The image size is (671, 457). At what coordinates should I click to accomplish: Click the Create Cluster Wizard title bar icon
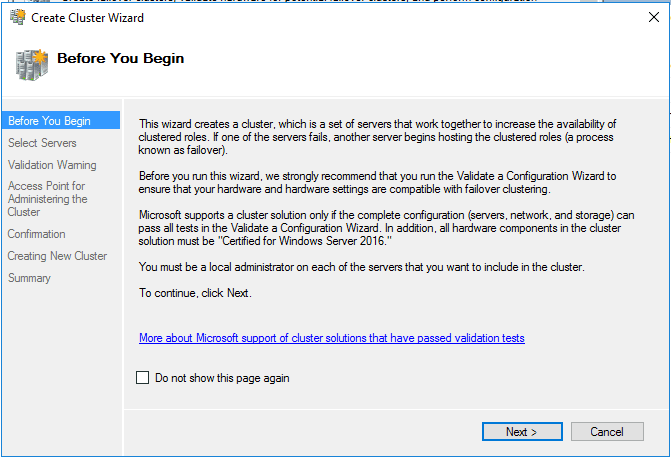tap(18, 17)
